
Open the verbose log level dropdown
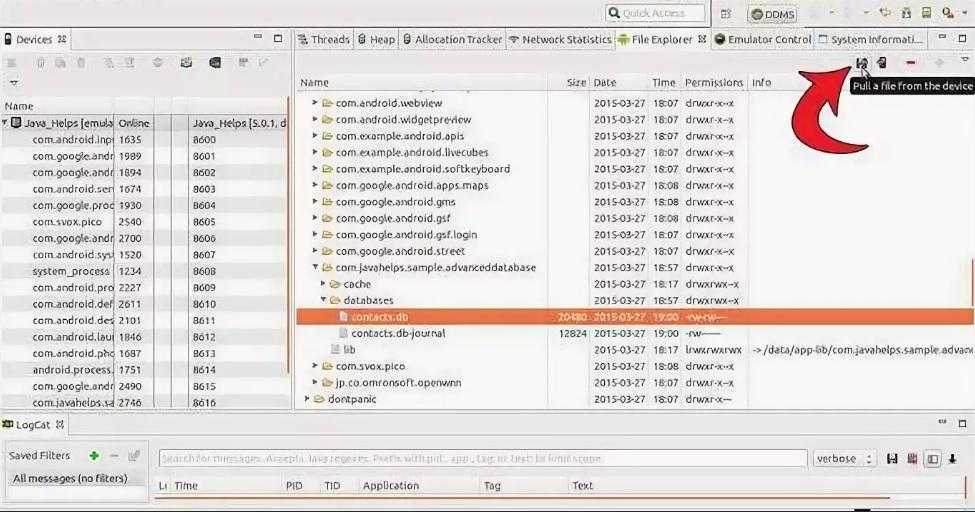(844, 459)
